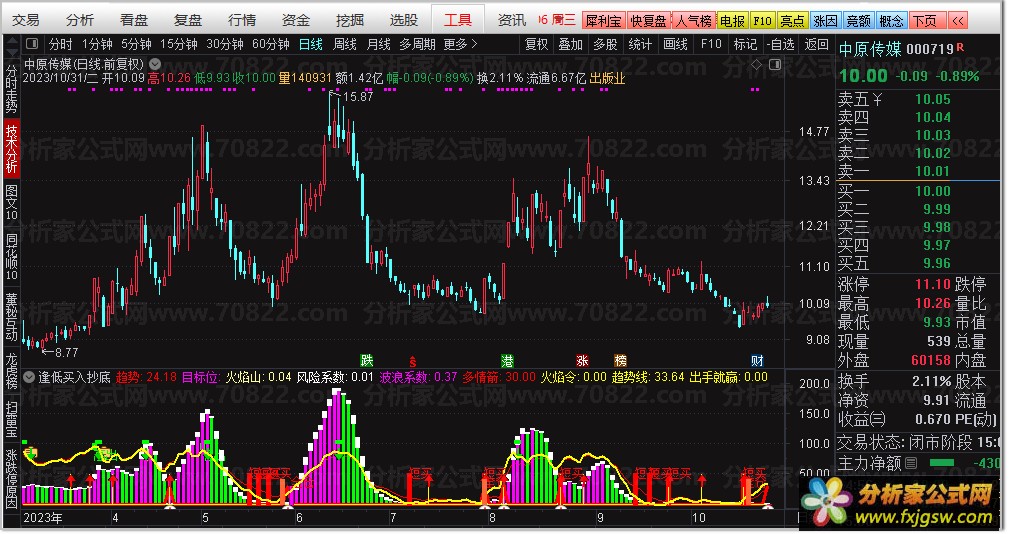Switch chart to 月线 period

point(378,44)
